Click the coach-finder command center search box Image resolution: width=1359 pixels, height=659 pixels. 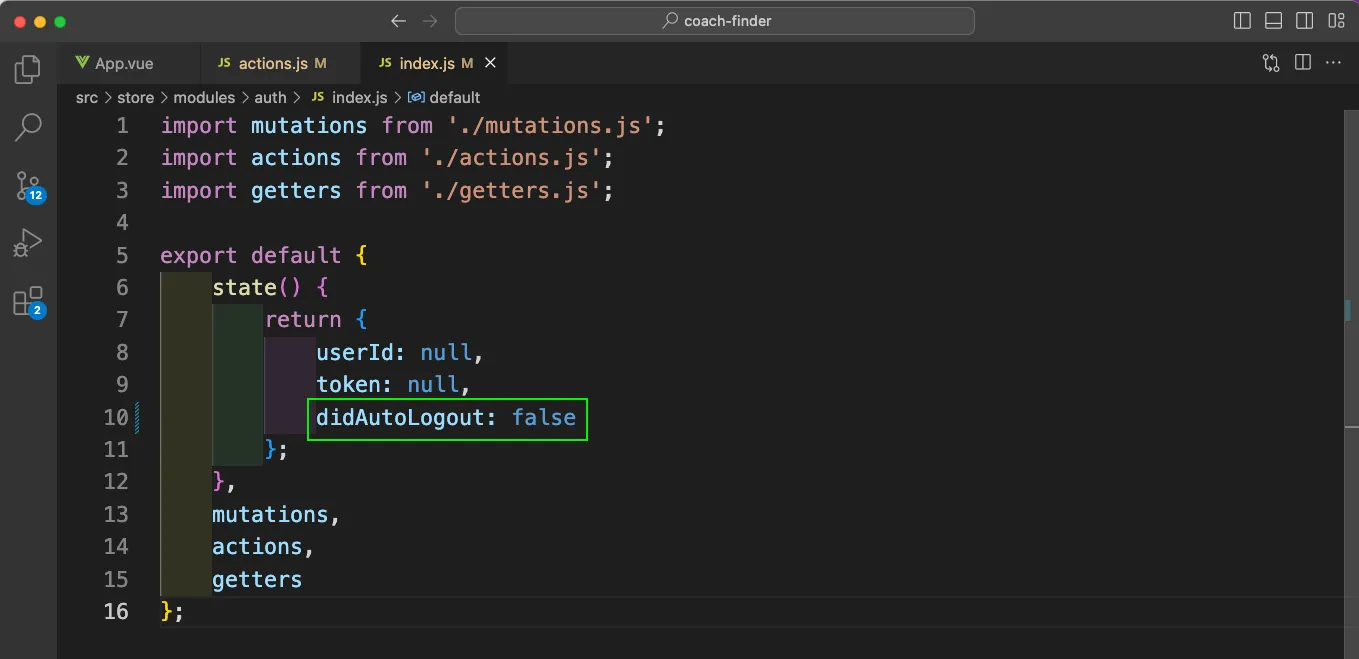coord(715,21)
